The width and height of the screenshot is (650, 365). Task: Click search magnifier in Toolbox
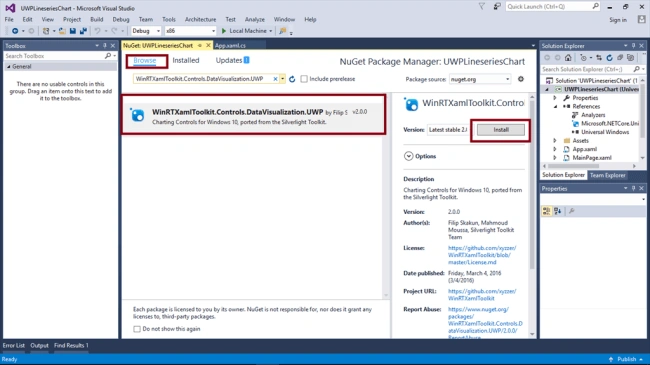[108, 56]
